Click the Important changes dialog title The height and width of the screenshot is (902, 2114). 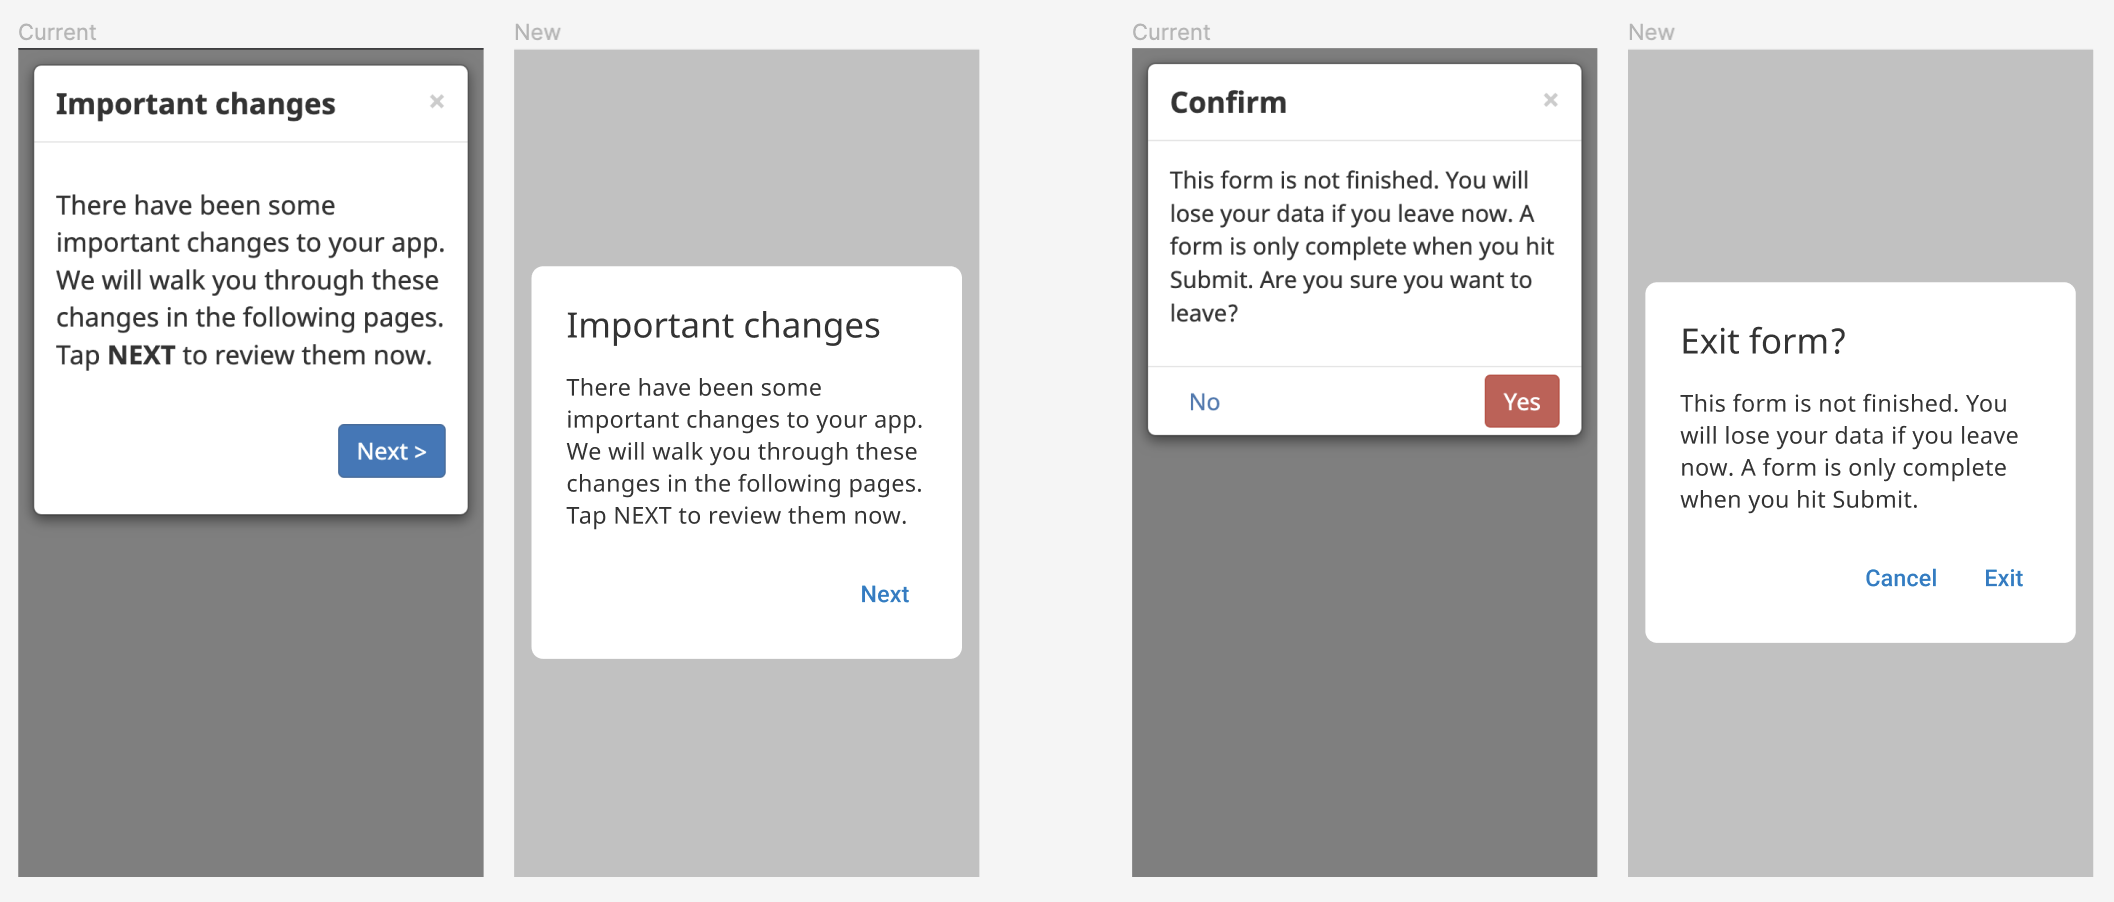pyautogui.click(x=196, y=103)
